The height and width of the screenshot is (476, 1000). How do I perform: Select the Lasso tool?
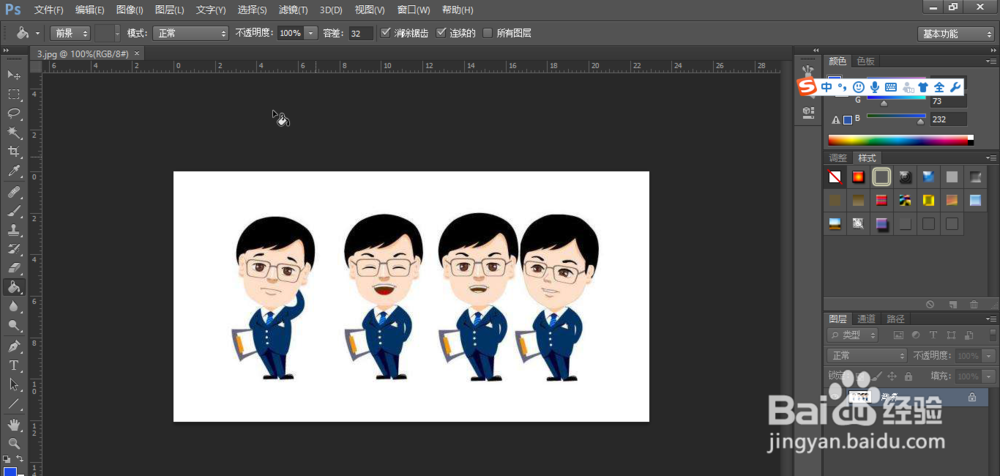(x=14, y=114)
